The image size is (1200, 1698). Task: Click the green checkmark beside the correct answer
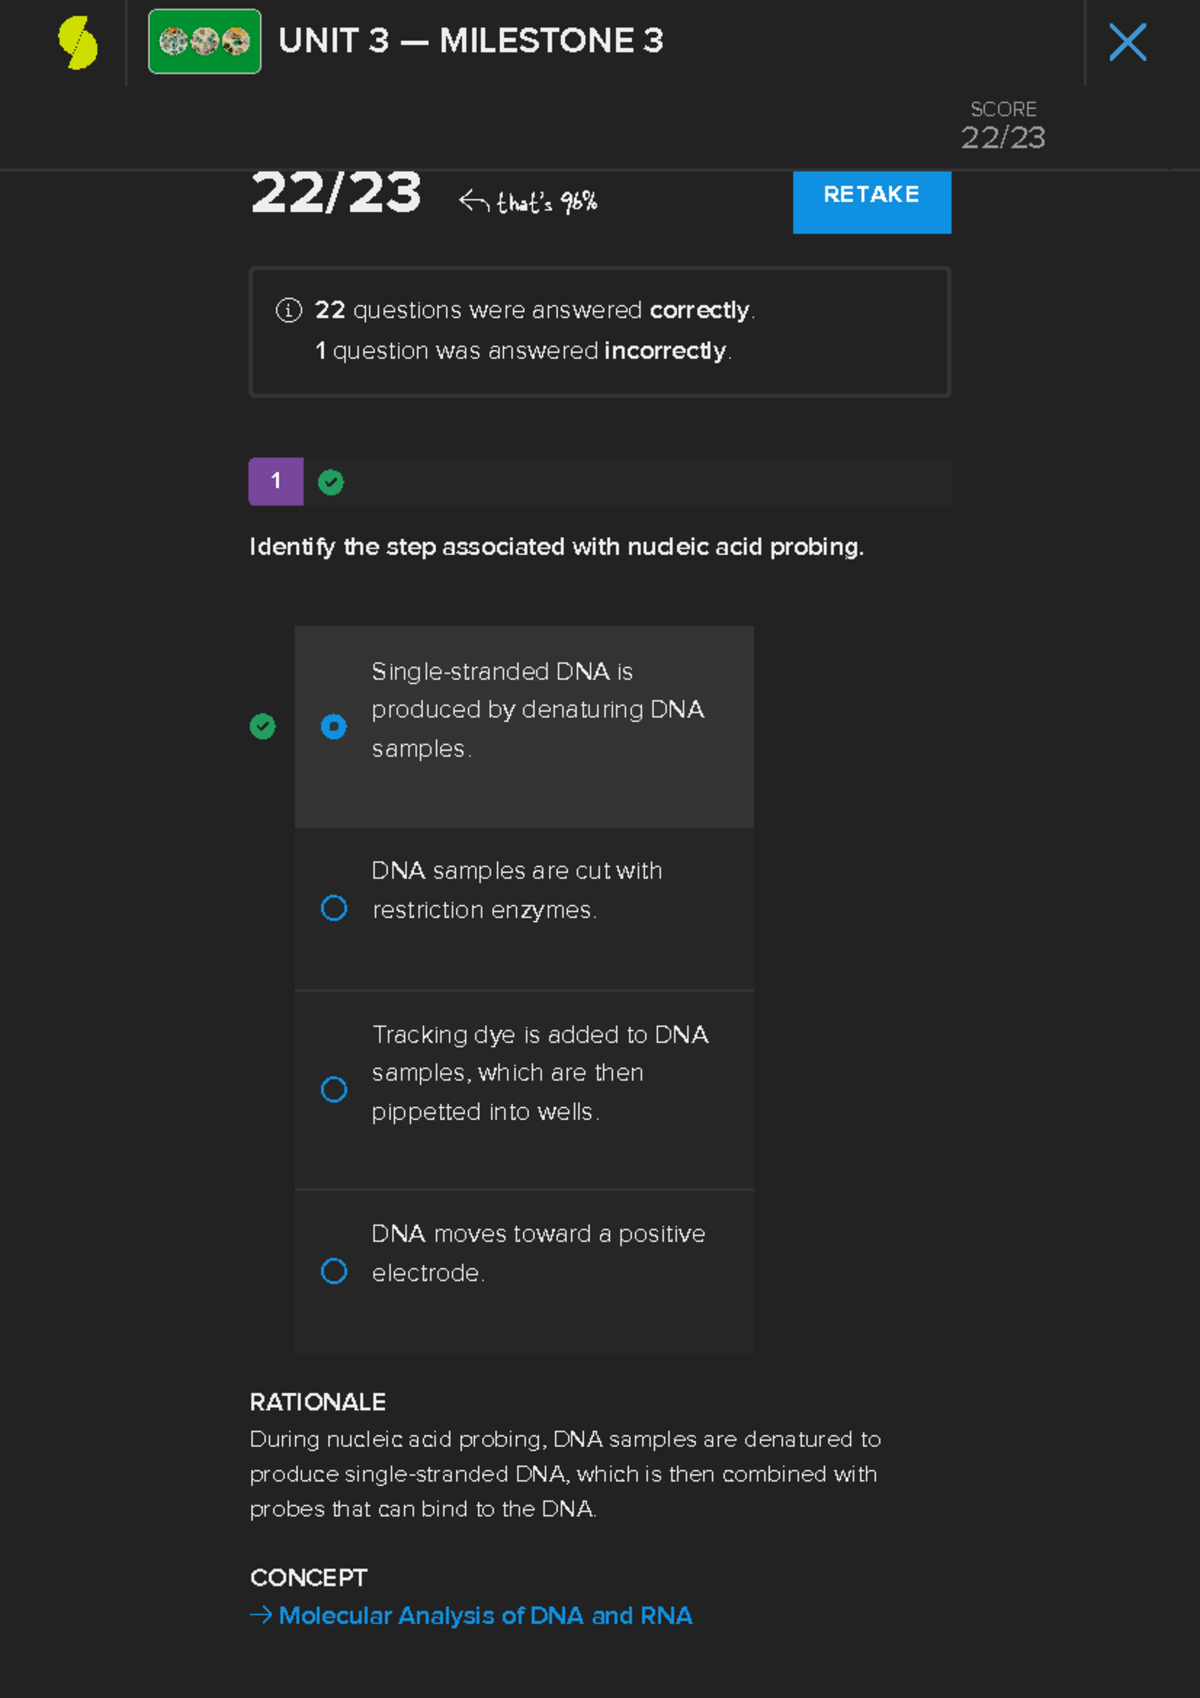coord(262,727)
